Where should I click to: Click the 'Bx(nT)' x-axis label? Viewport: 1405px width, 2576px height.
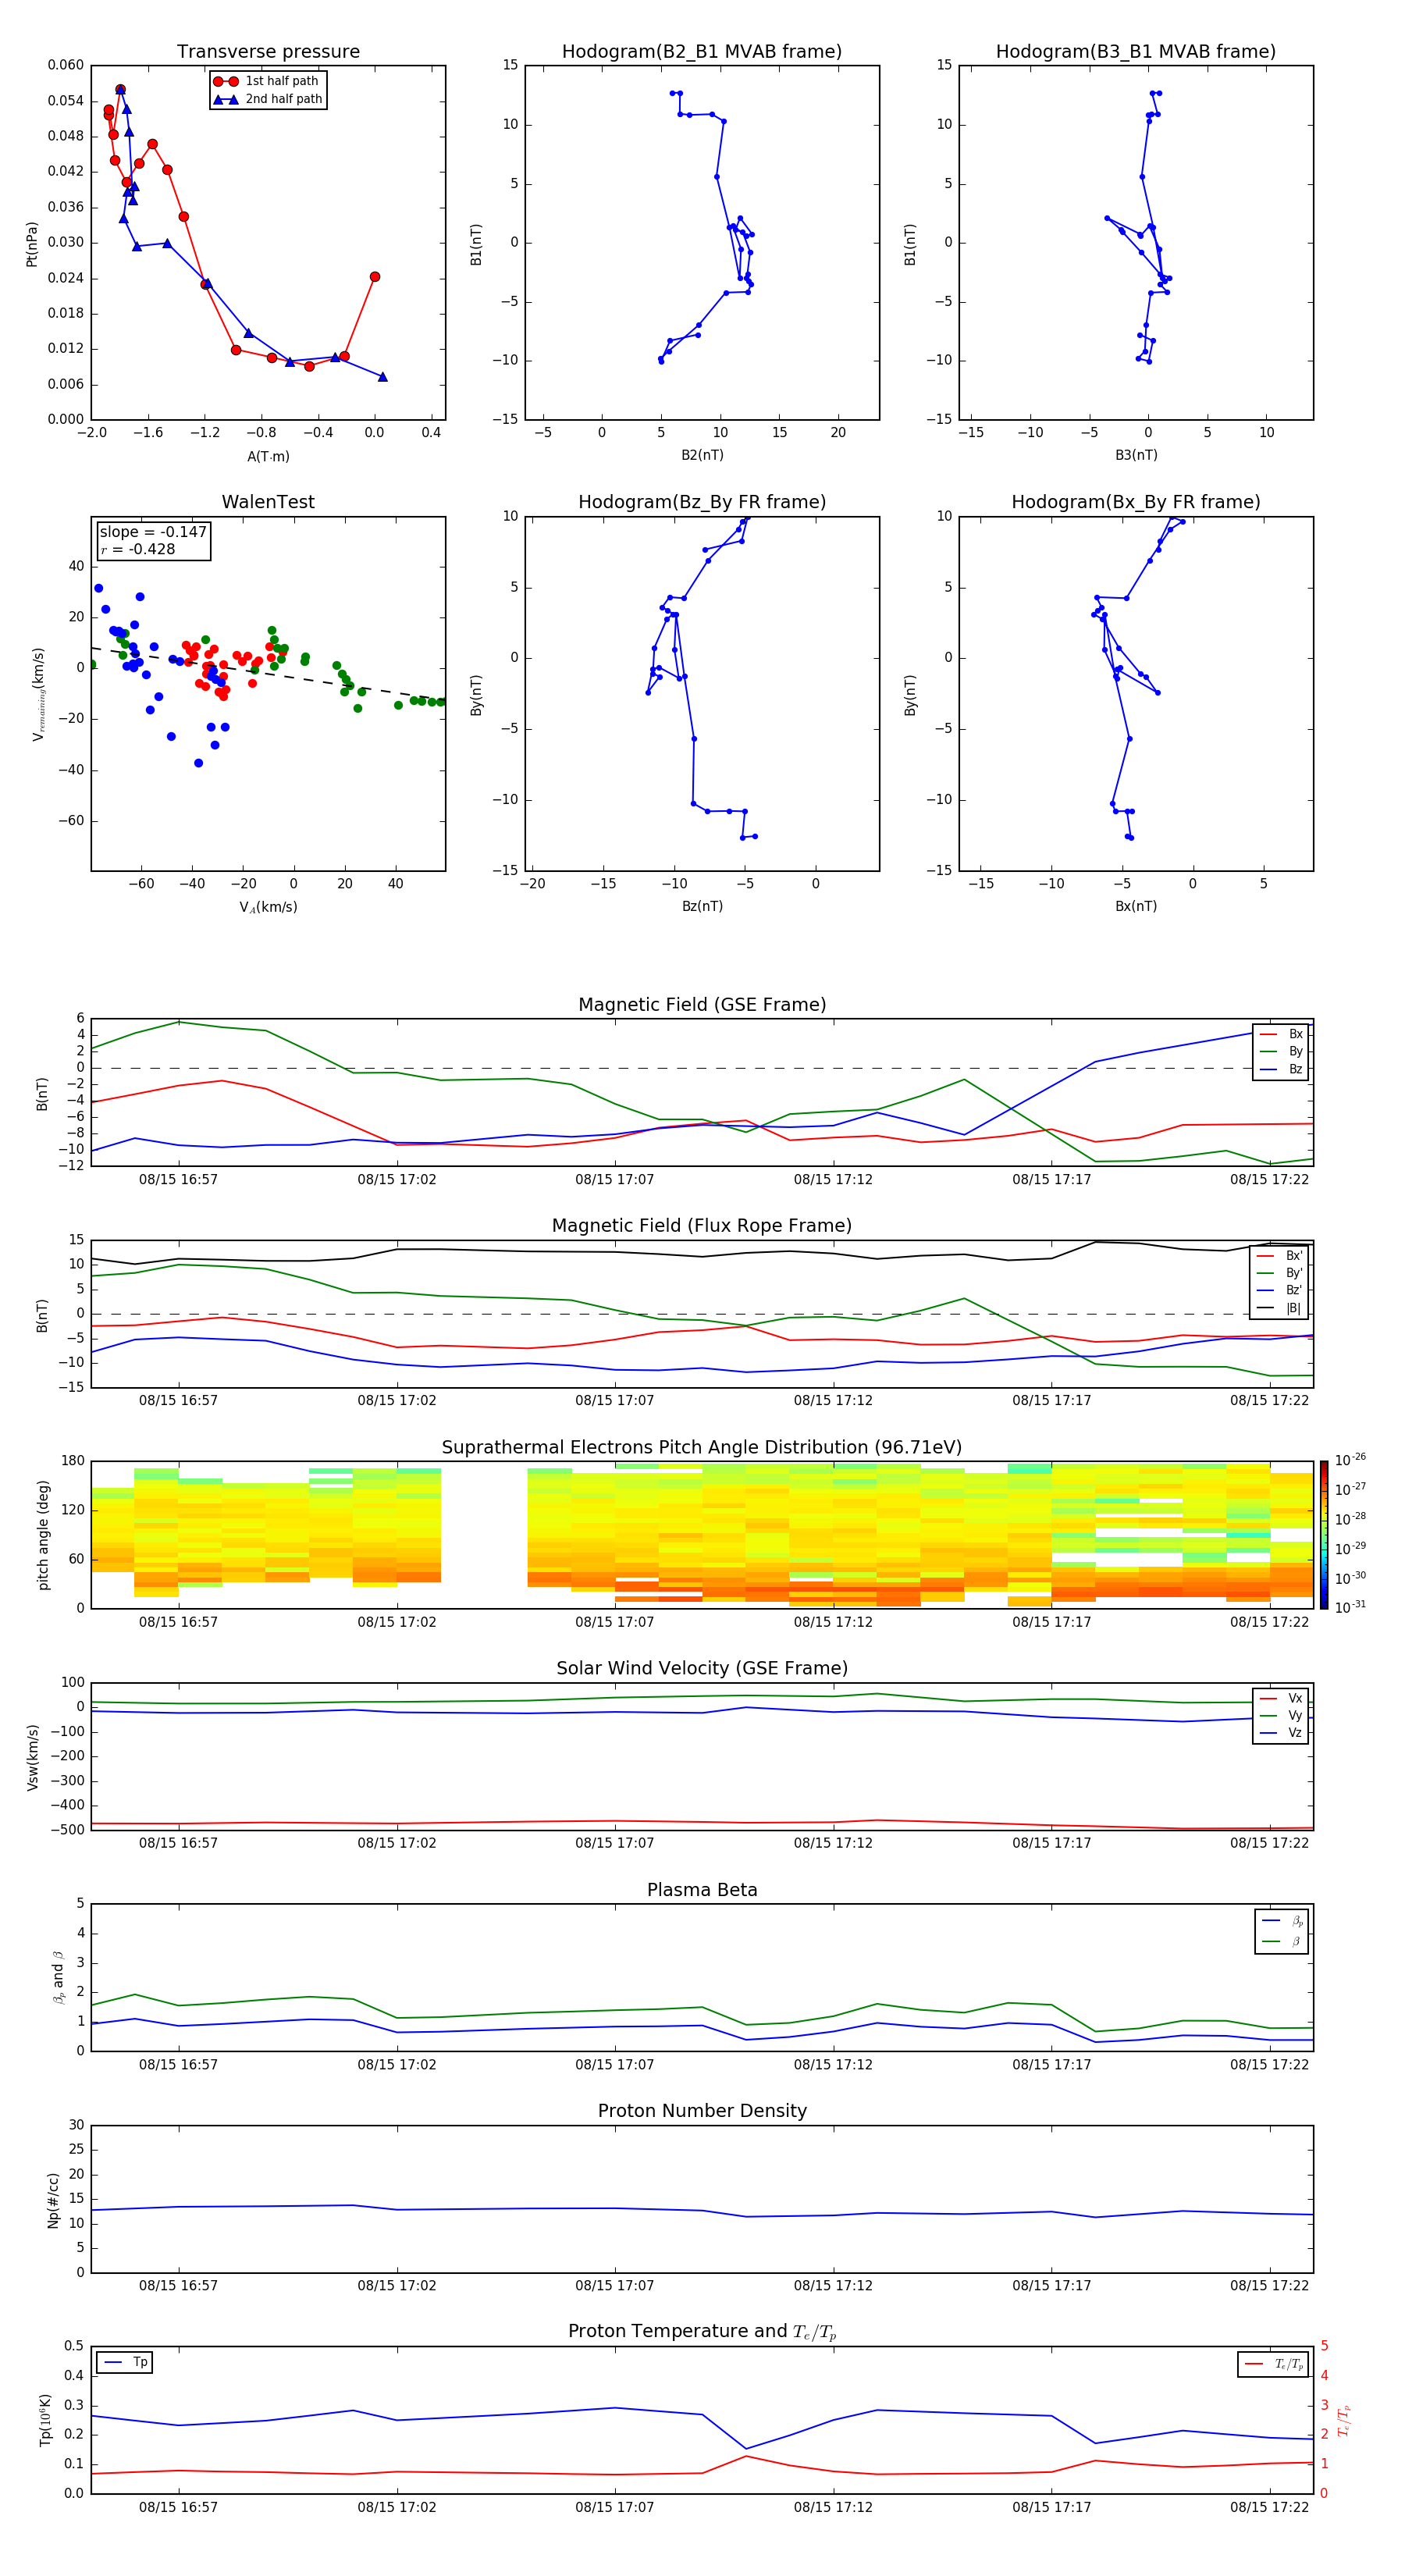[x=1136, y=906]
